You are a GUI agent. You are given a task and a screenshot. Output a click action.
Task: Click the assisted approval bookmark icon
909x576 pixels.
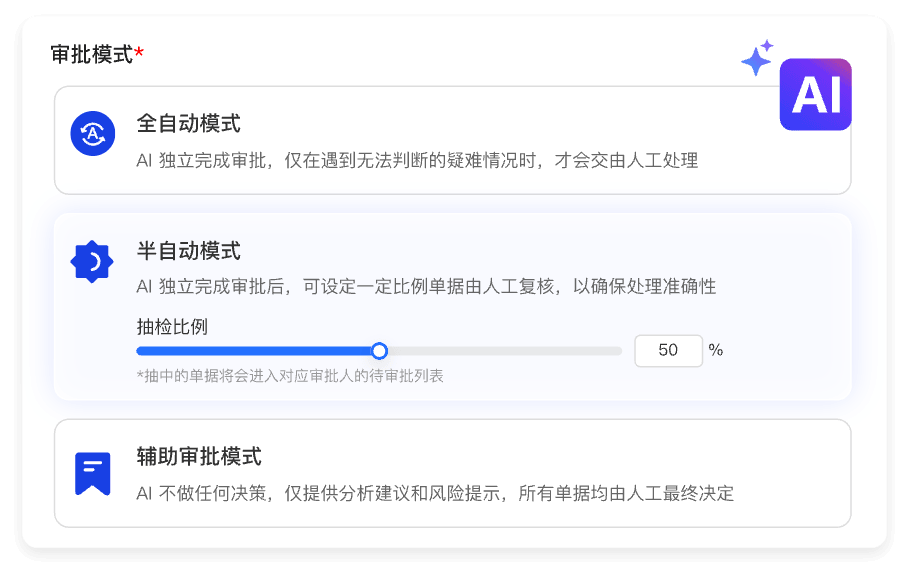[92, 473]
